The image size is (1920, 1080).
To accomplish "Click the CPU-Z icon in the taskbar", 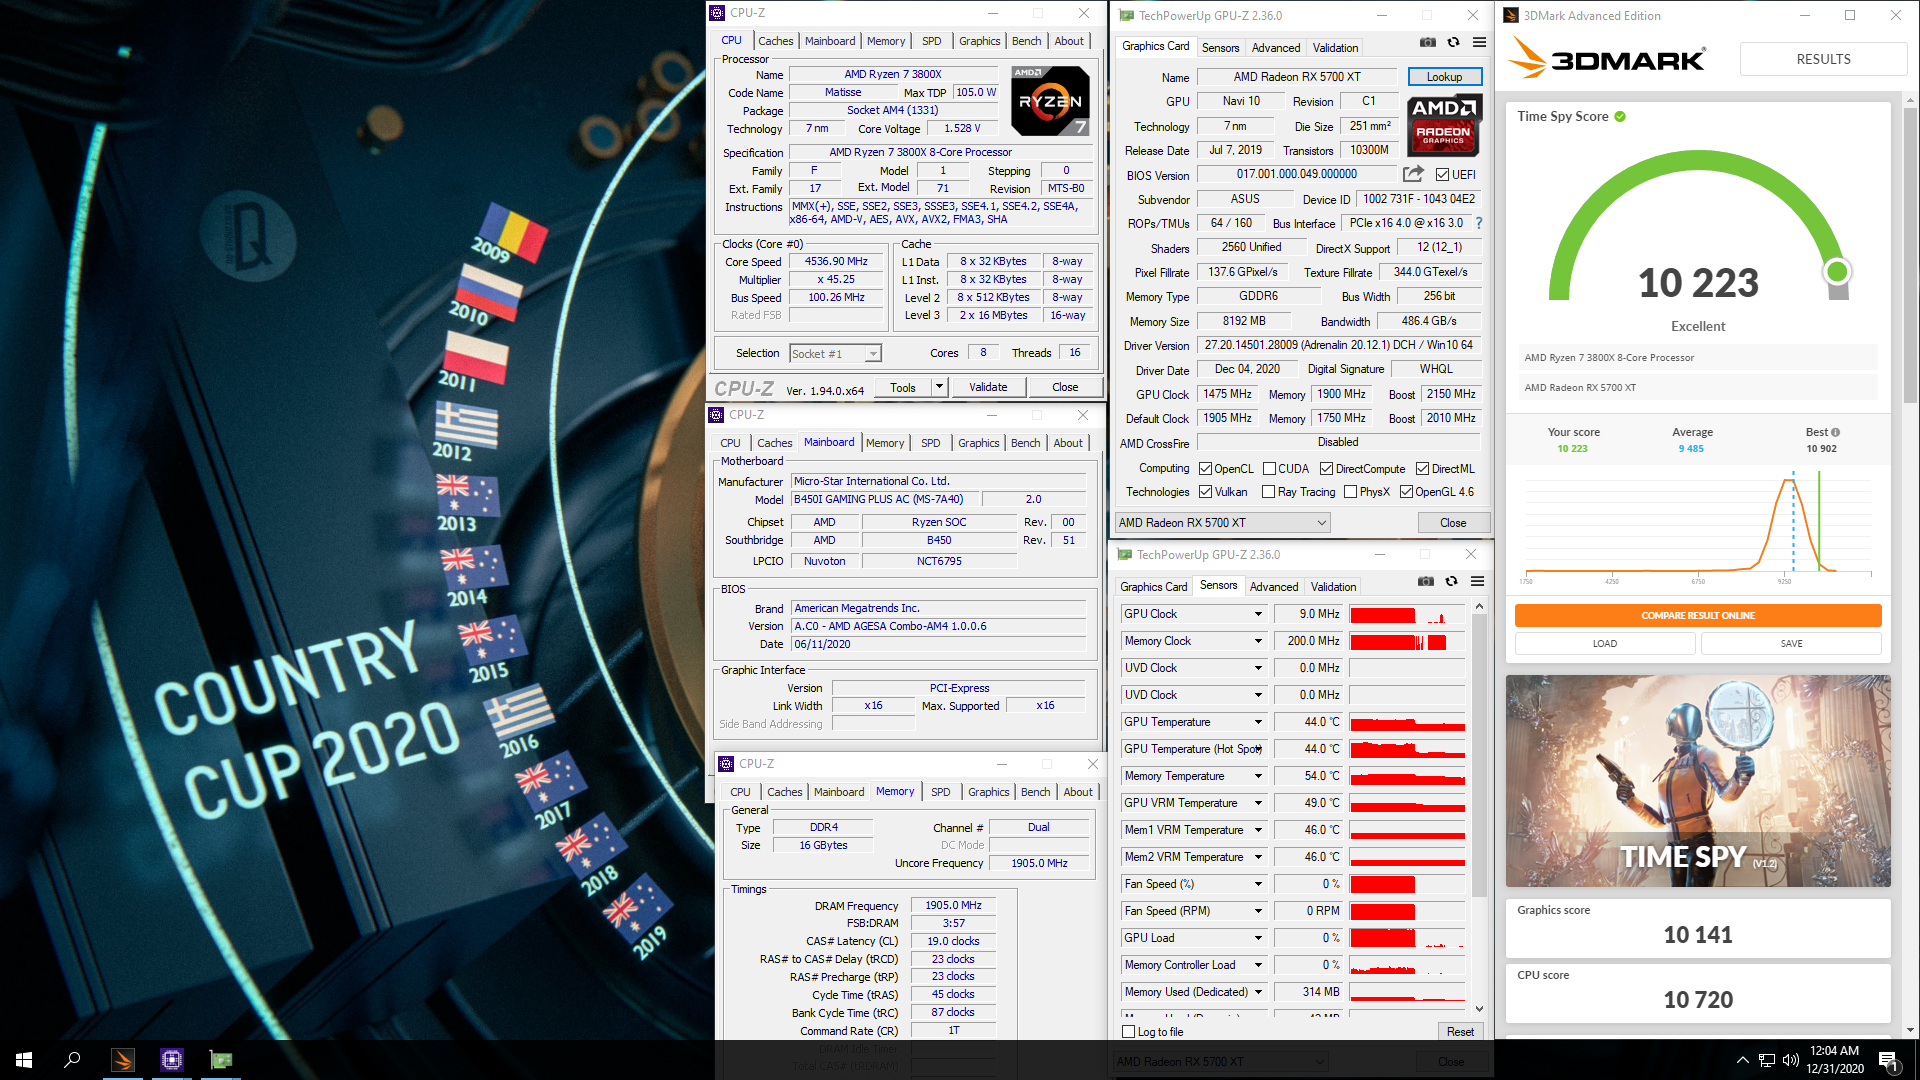I will pyautogui.click(x=172, y=1060).
